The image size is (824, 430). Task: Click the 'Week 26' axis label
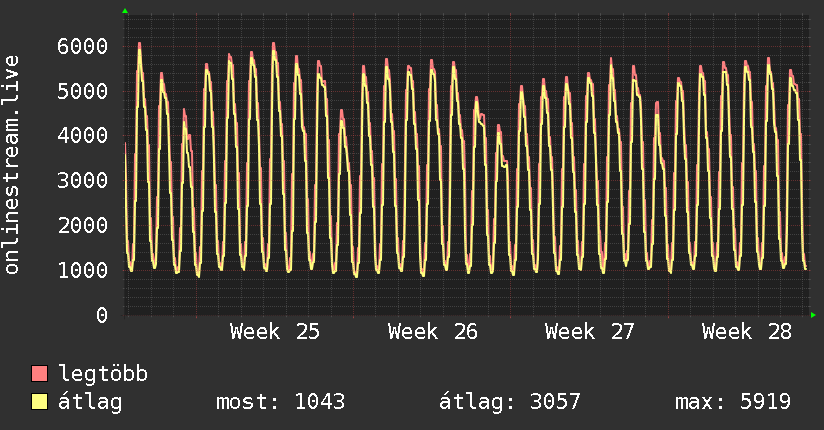(x=432, y=332)
